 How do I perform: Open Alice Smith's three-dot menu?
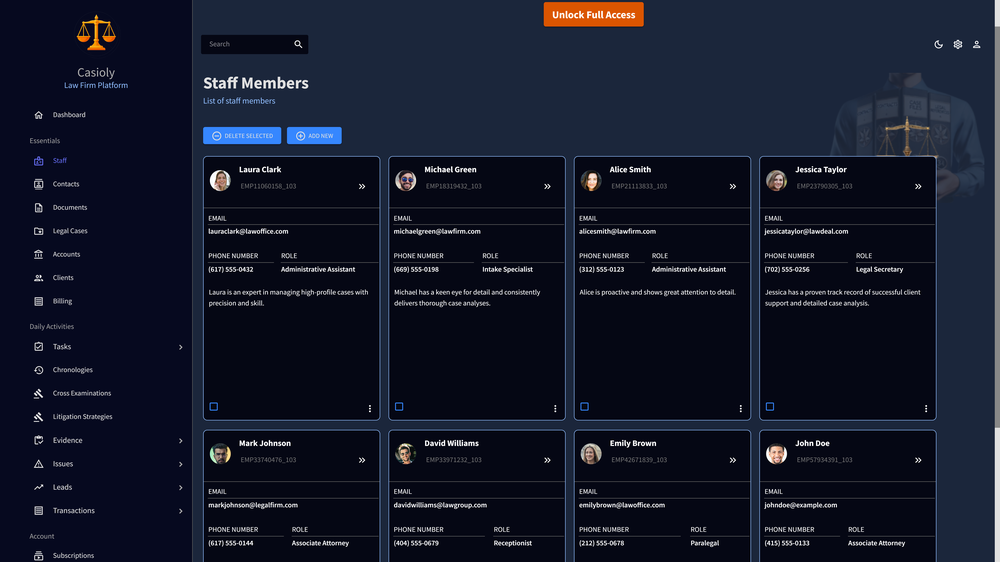[x=740, y=409]
